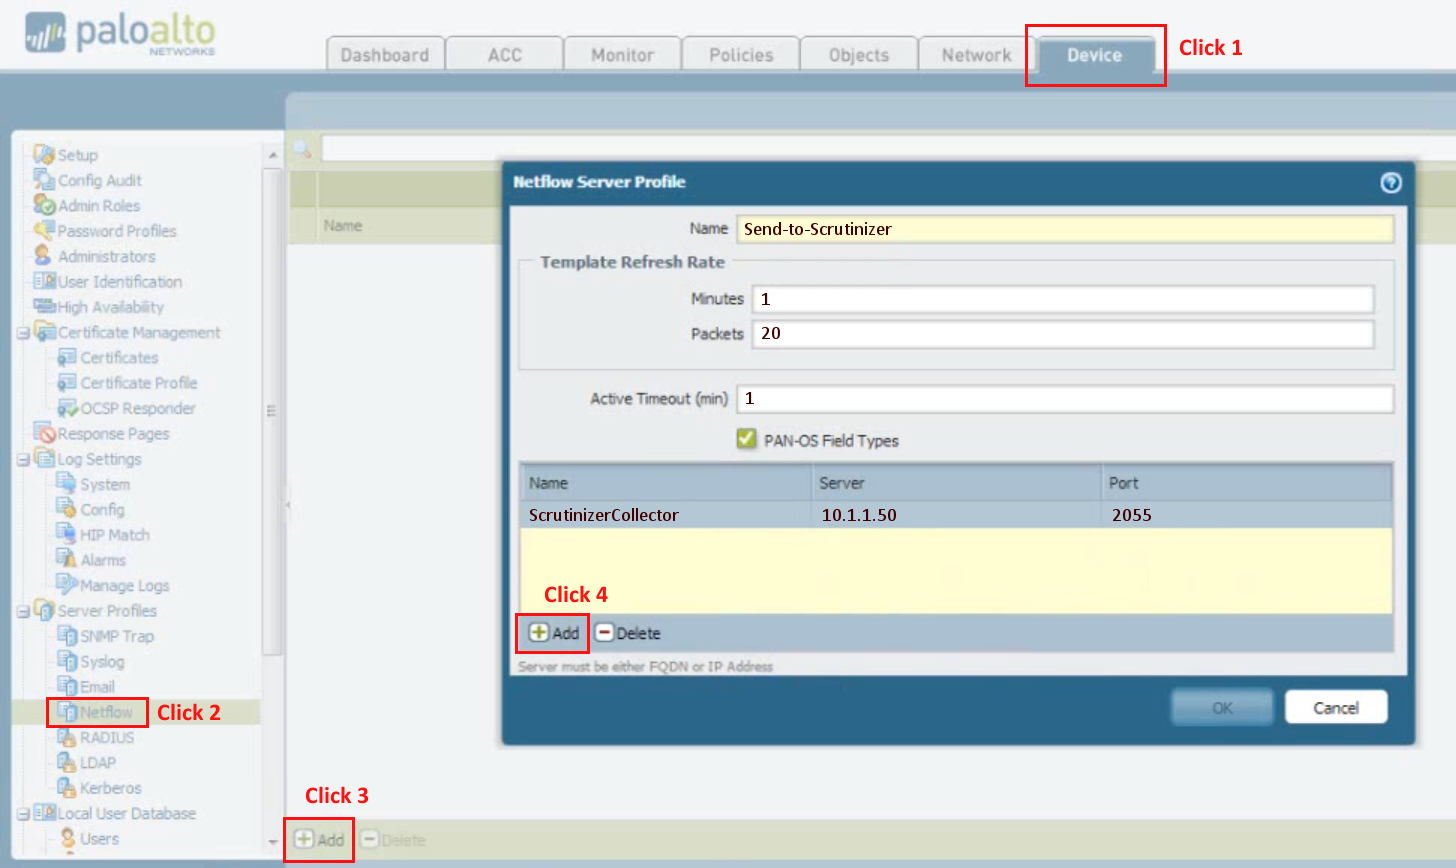Click the Netflow server profile icon
The height and width of the screenshot is (868, 1456).
[67, 712]
